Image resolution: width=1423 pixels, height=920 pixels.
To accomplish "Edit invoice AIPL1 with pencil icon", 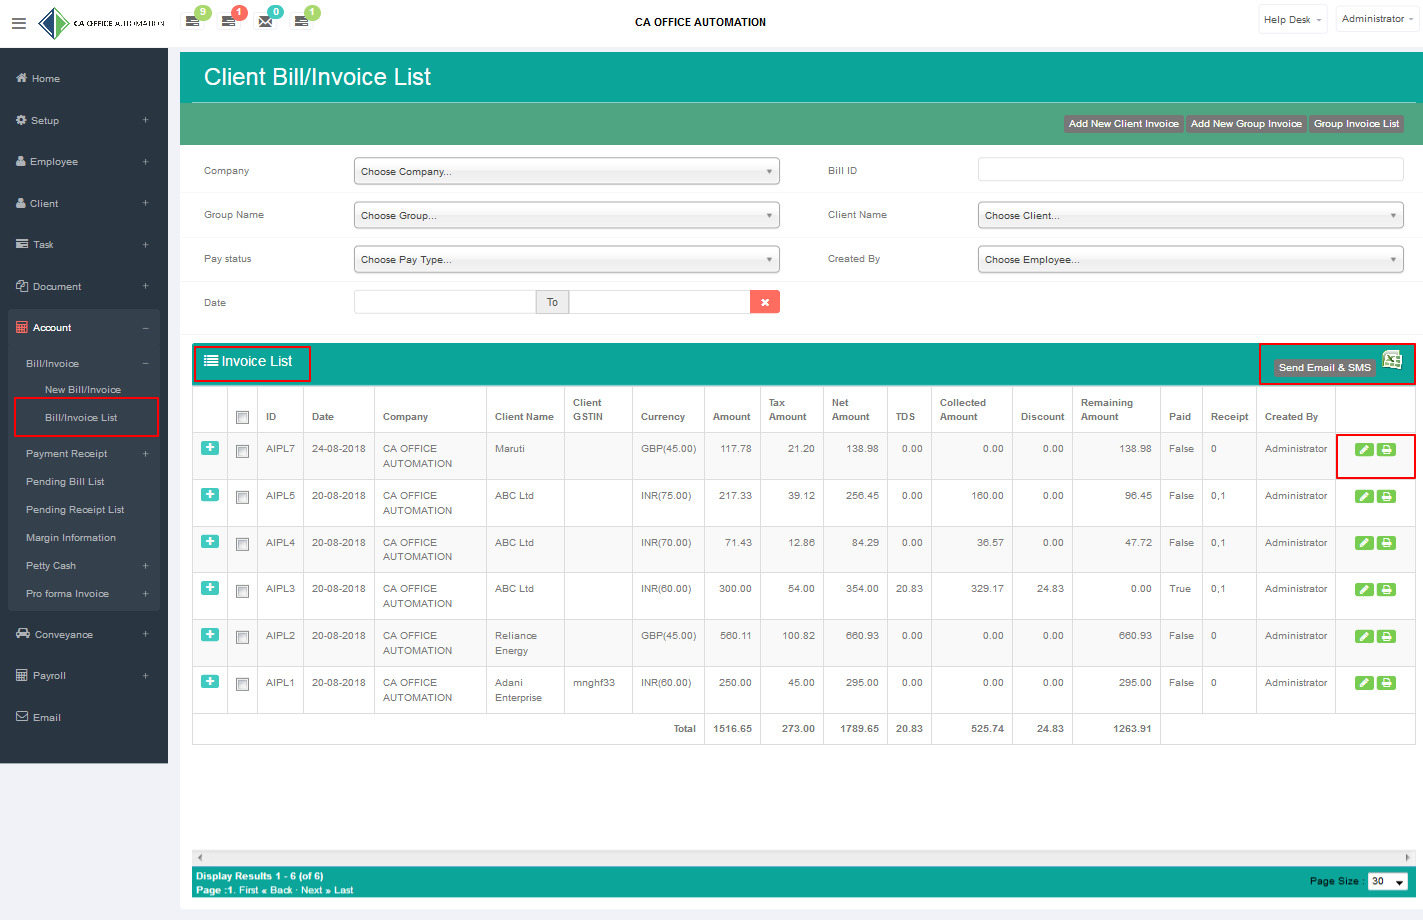I will [1364, 683].
